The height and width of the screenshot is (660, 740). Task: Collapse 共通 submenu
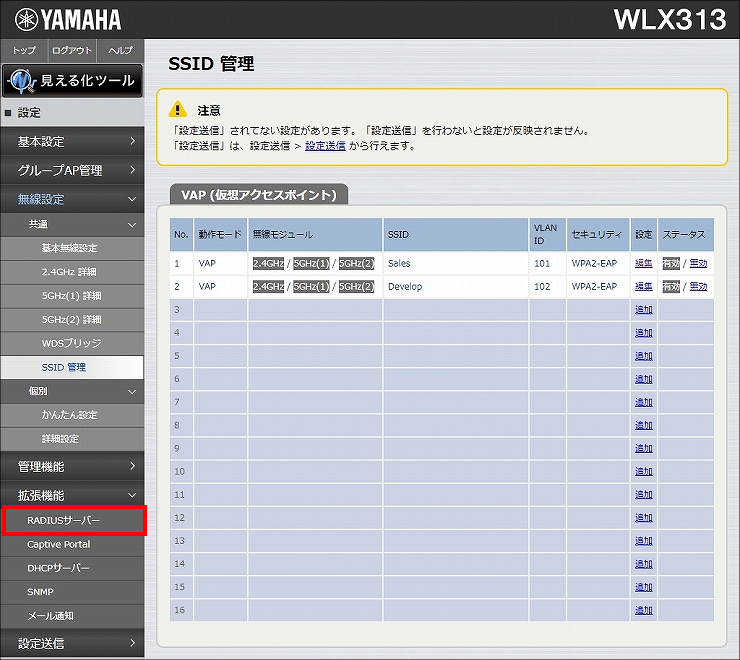tap(72, 224)
